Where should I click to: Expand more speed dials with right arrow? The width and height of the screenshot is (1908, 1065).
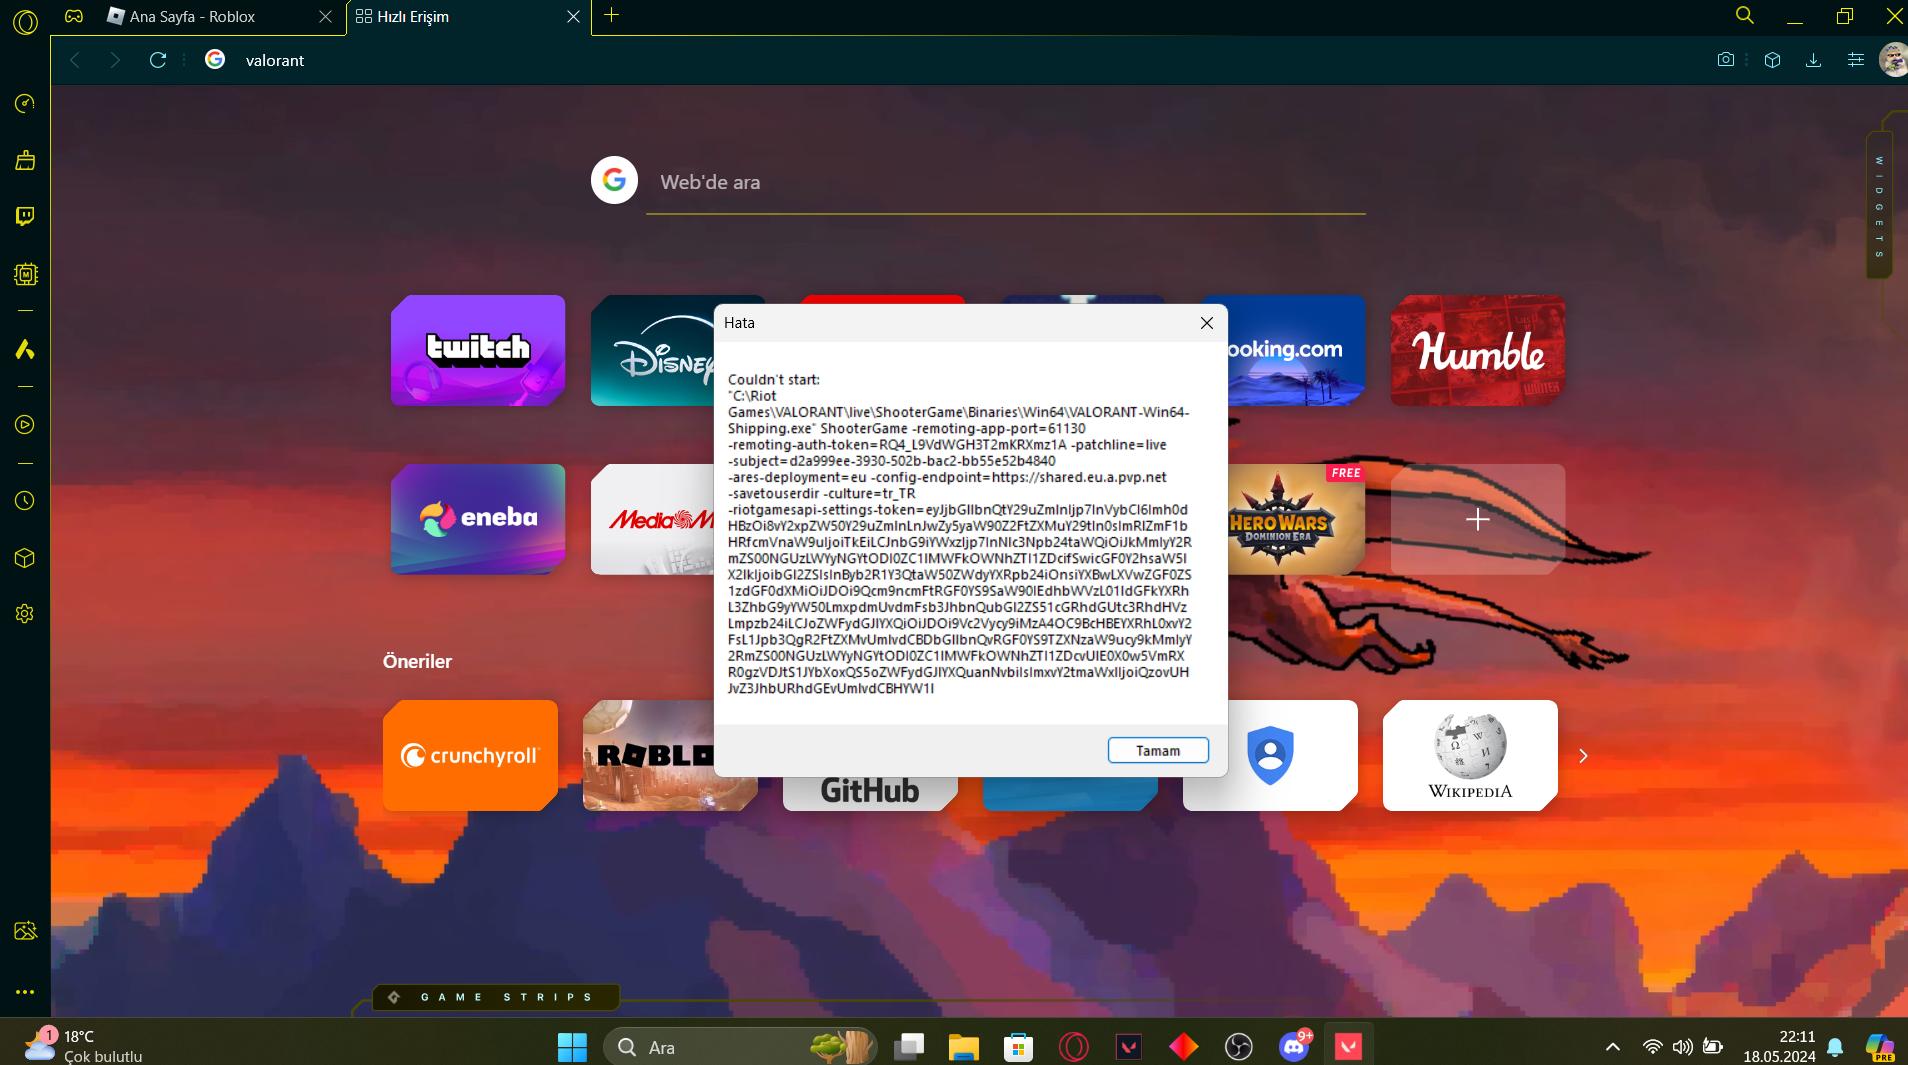pyautogui.click(x=1583, y=756)
